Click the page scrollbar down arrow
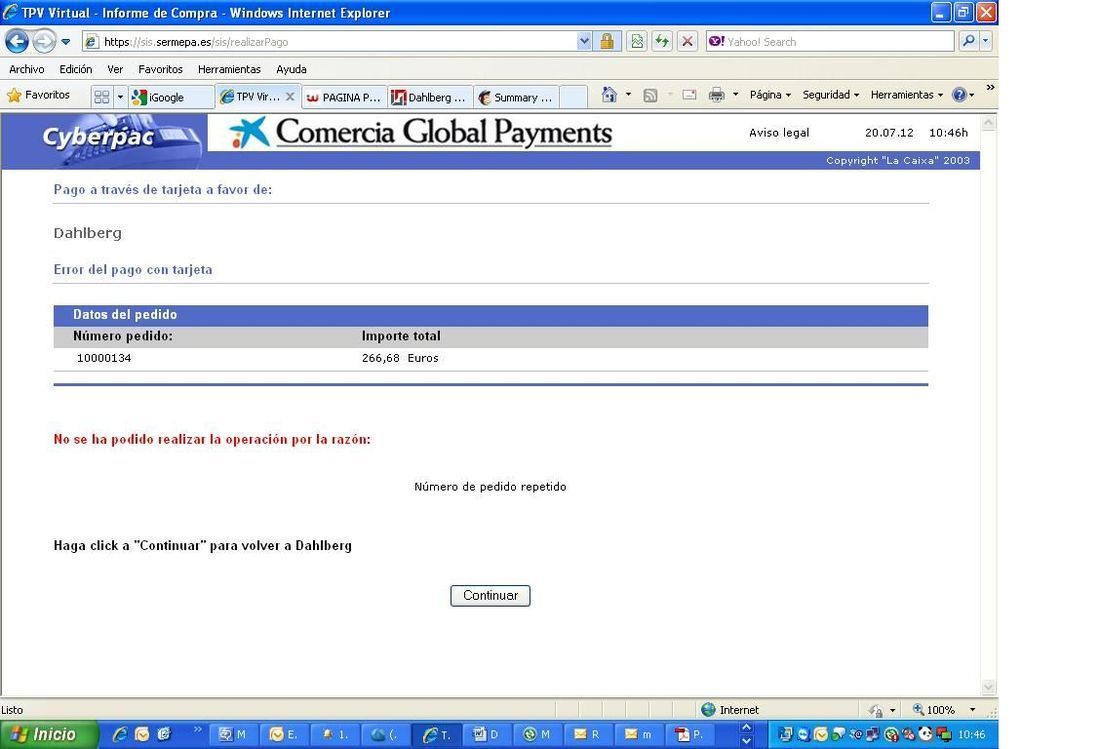Image resolution: width=1100 pixels, height=749 pixels. 988,687
